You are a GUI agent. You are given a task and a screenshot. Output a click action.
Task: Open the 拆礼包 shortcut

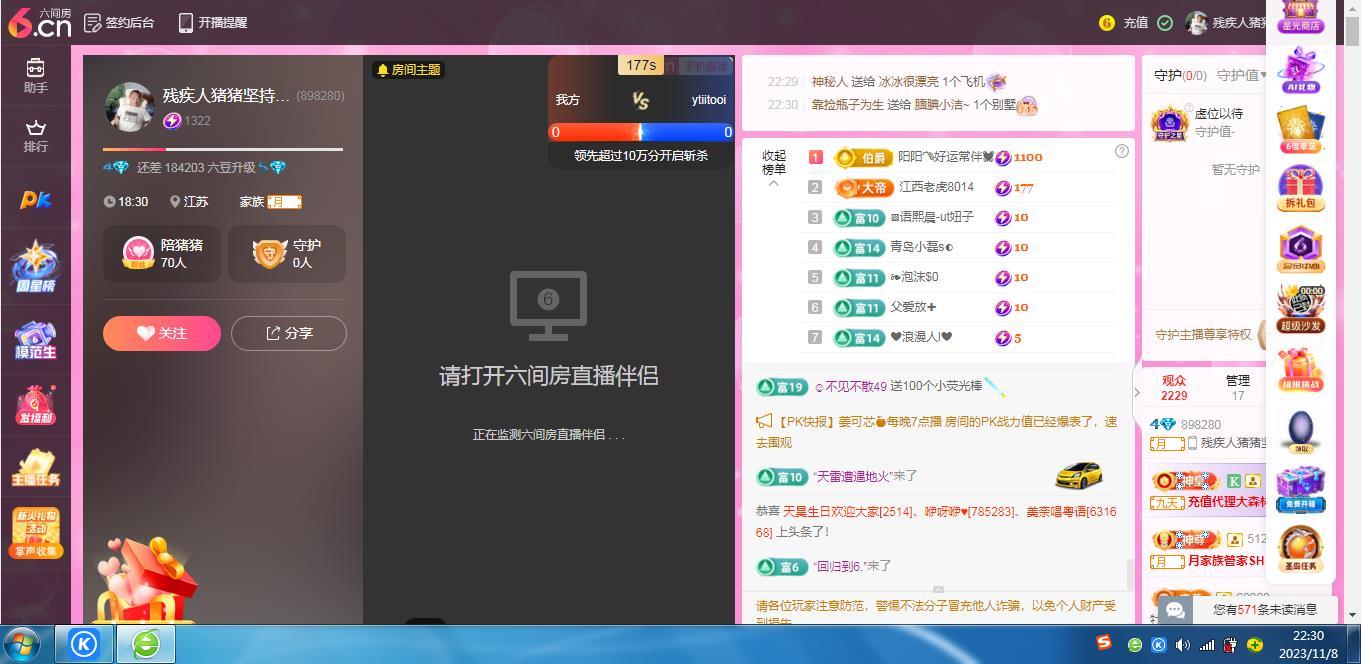(x=1301, y=189)
